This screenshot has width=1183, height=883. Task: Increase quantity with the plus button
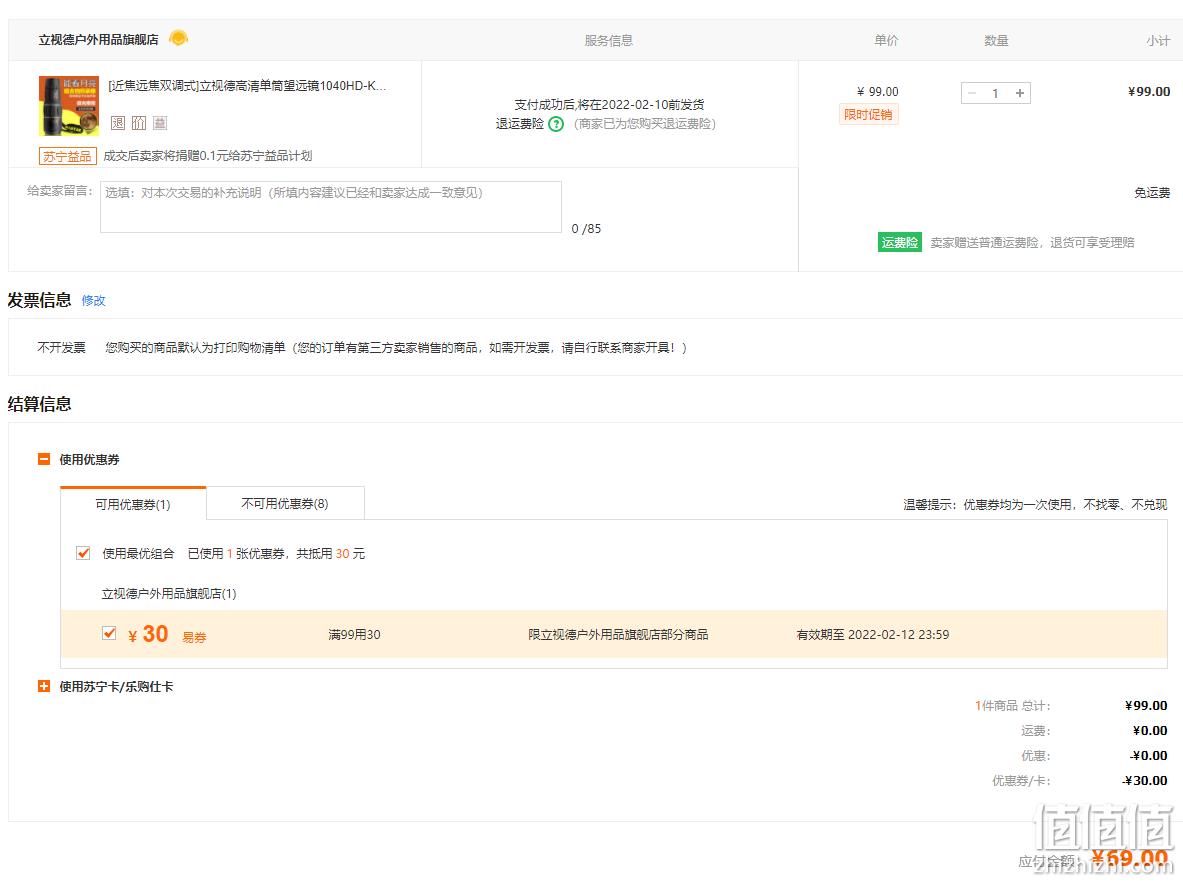(x=1020, y=93)
